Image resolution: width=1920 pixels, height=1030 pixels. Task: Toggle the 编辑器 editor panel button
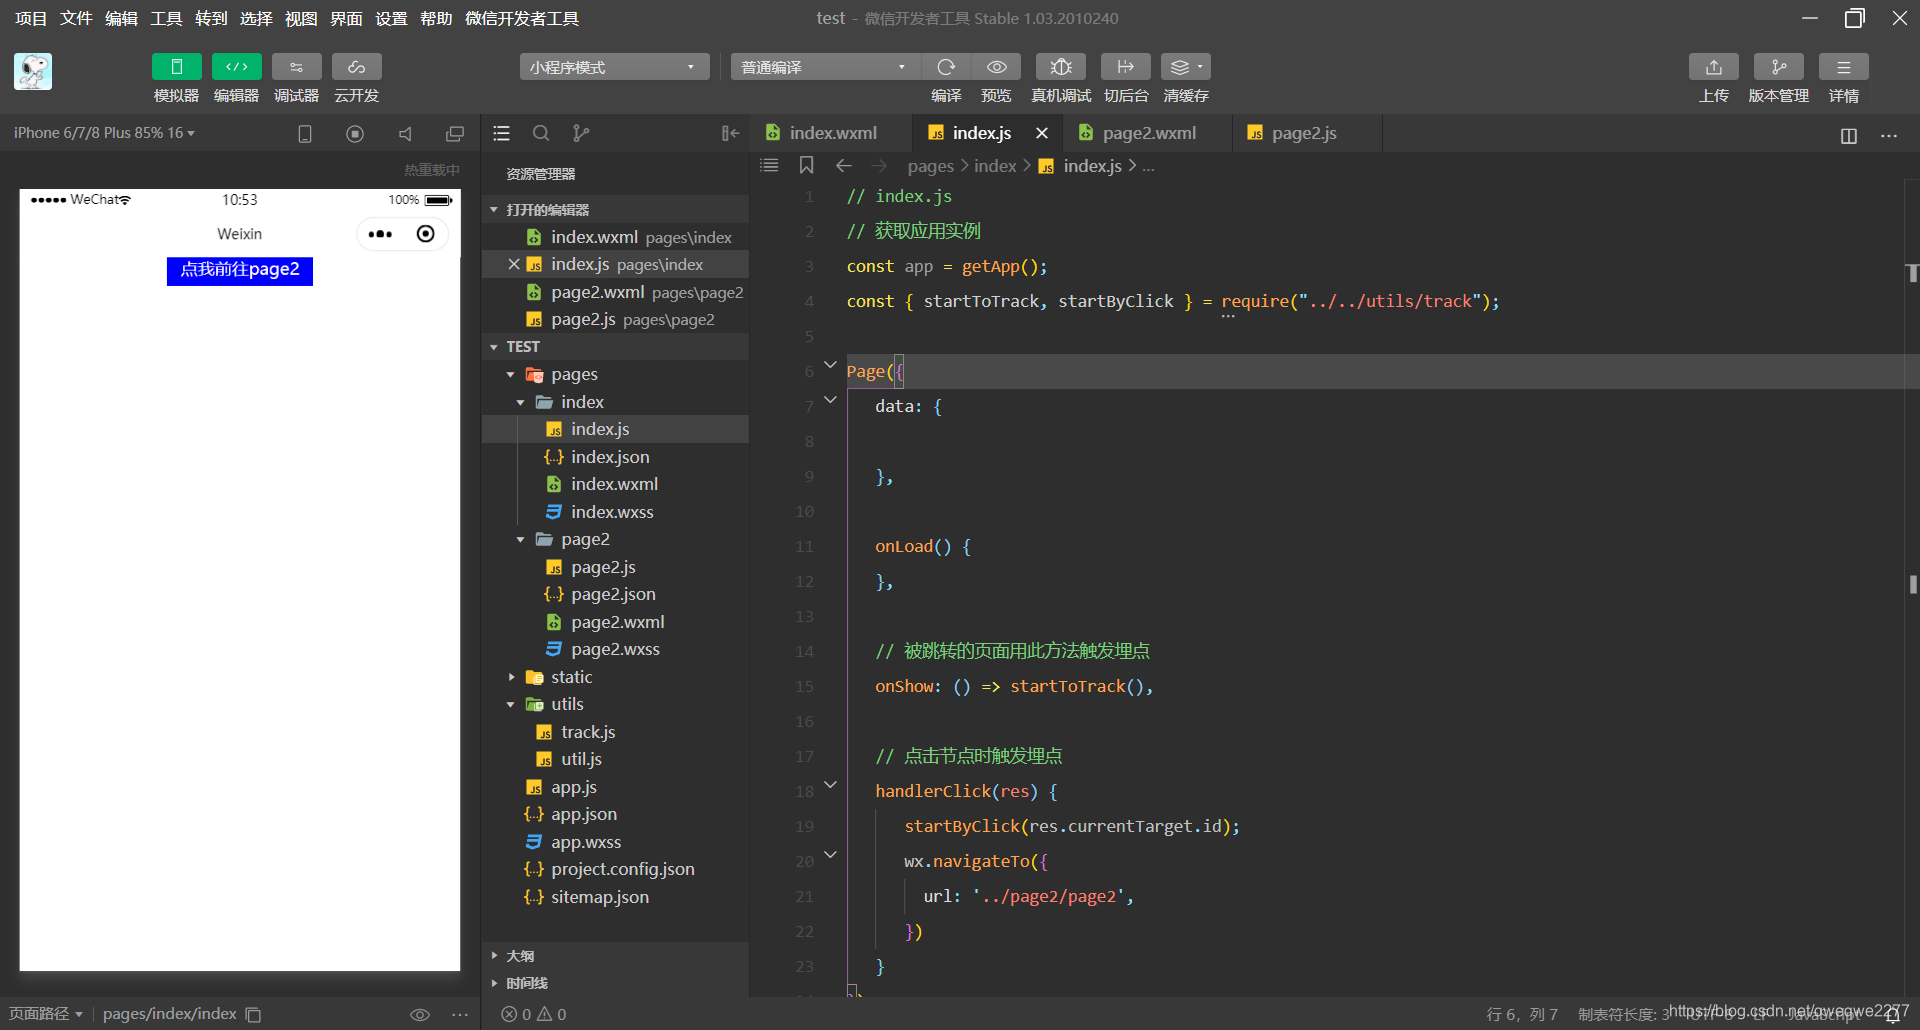pyautogui.click(x=236, y=67)
